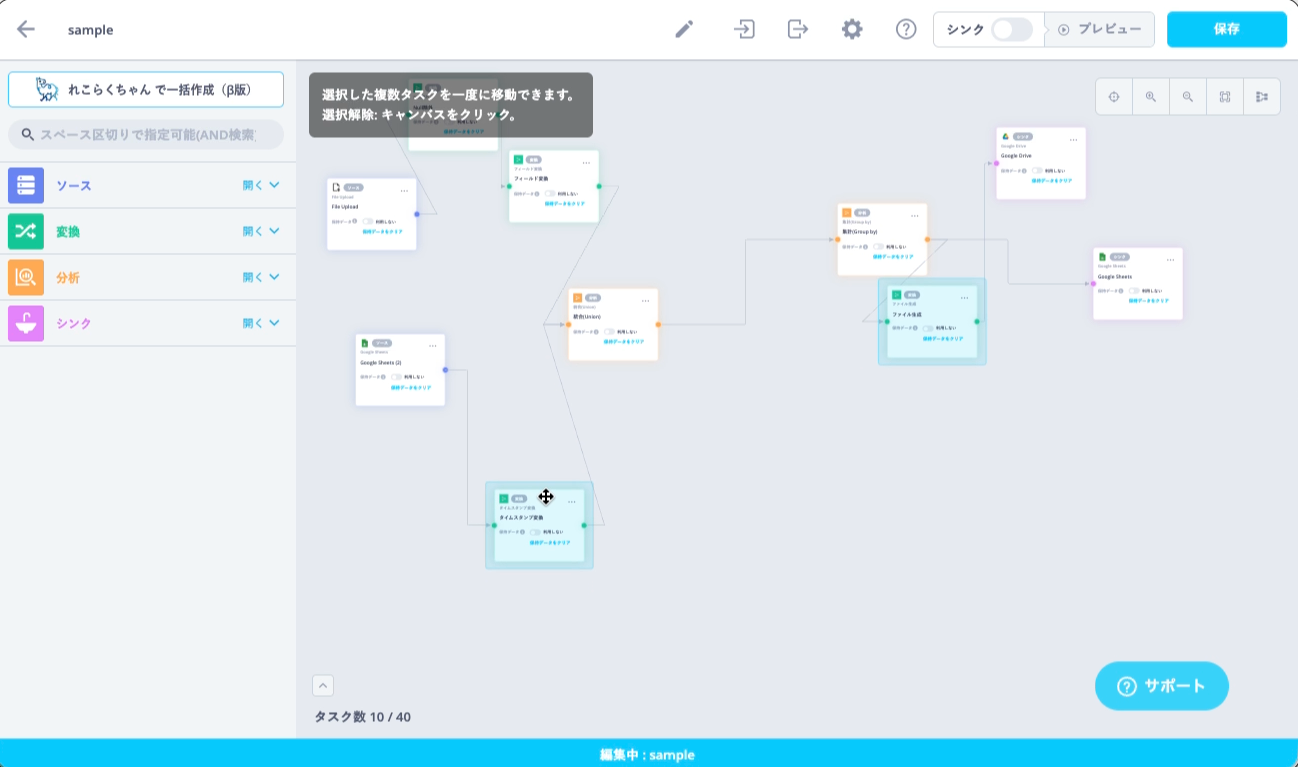Open help via the question mark icon

tap(906, 29)
